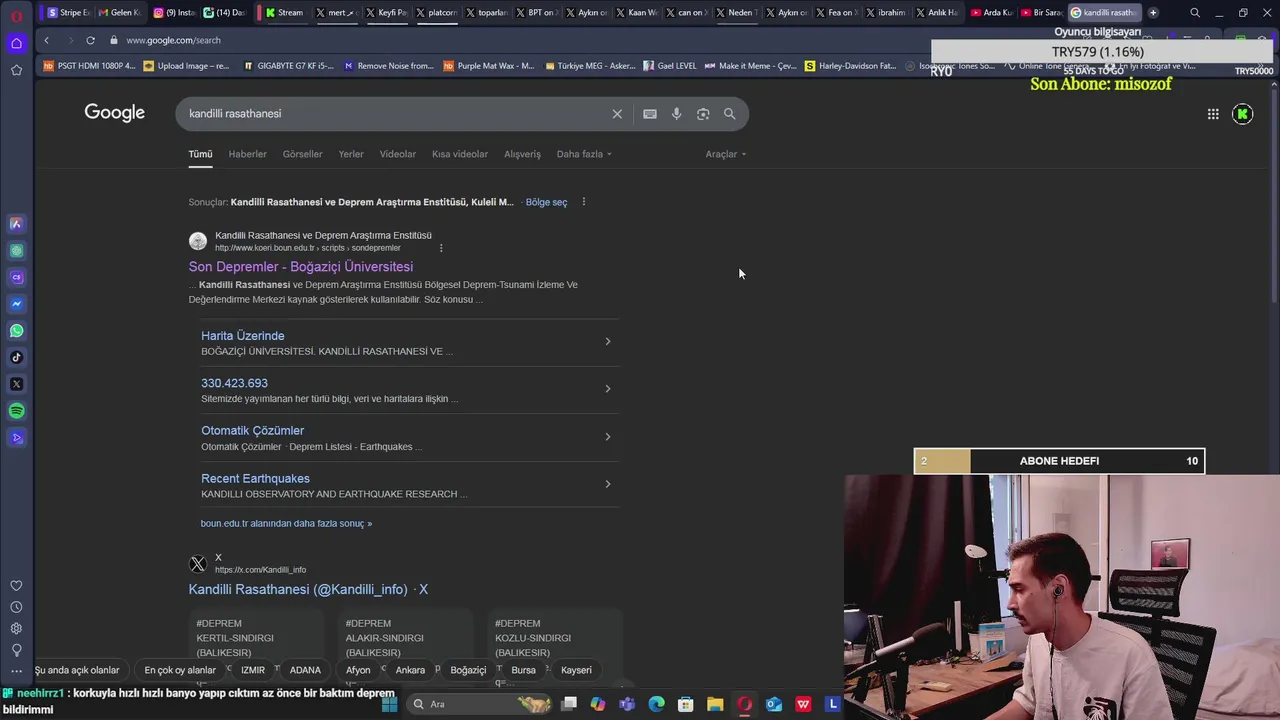1280x720 pixels.
Task: Open boun.edu.tr alanından daha fazla sonuç
Action: click(286, 523)
